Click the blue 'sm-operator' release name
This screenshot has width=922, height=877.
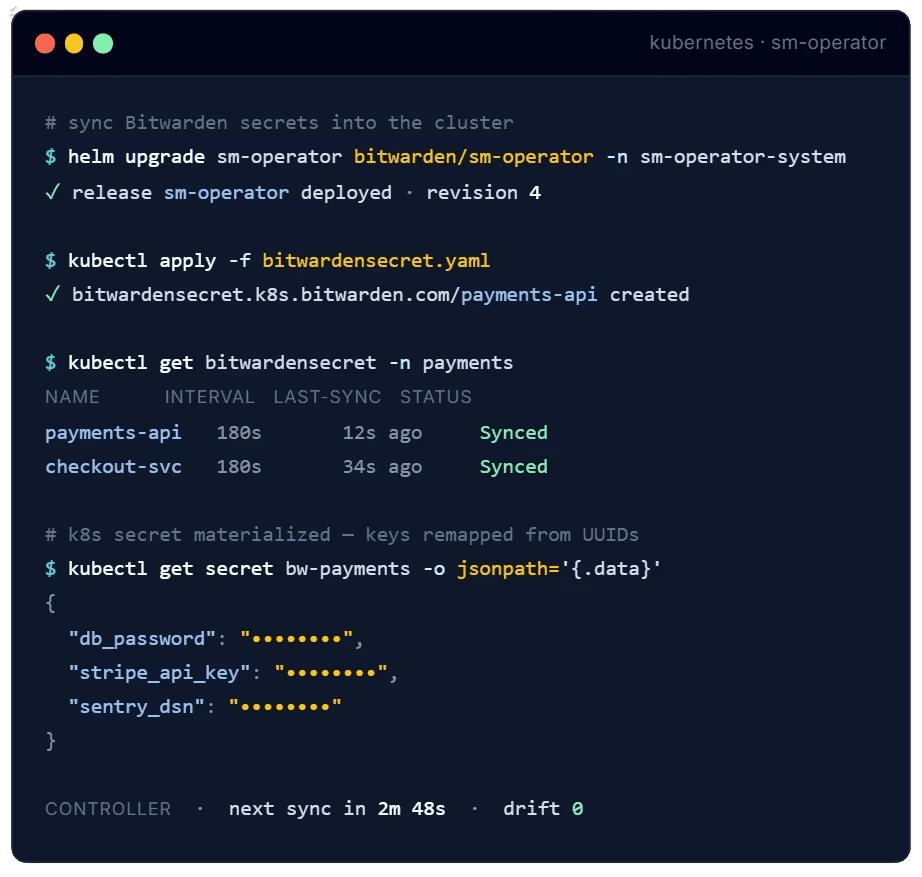point(226,193)
